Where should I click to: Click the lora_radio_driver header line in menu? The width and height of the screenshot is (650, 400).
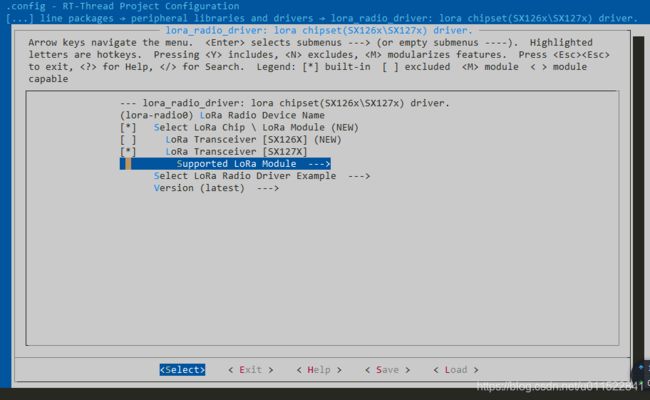point(285,103)
